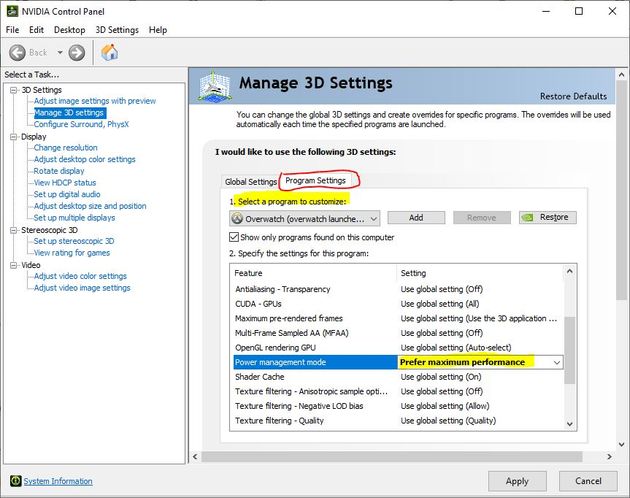This screenshot has width=630, height=498.
Task: Toggle 'Show only programs found on this computer'
Action: click(234, 237)
